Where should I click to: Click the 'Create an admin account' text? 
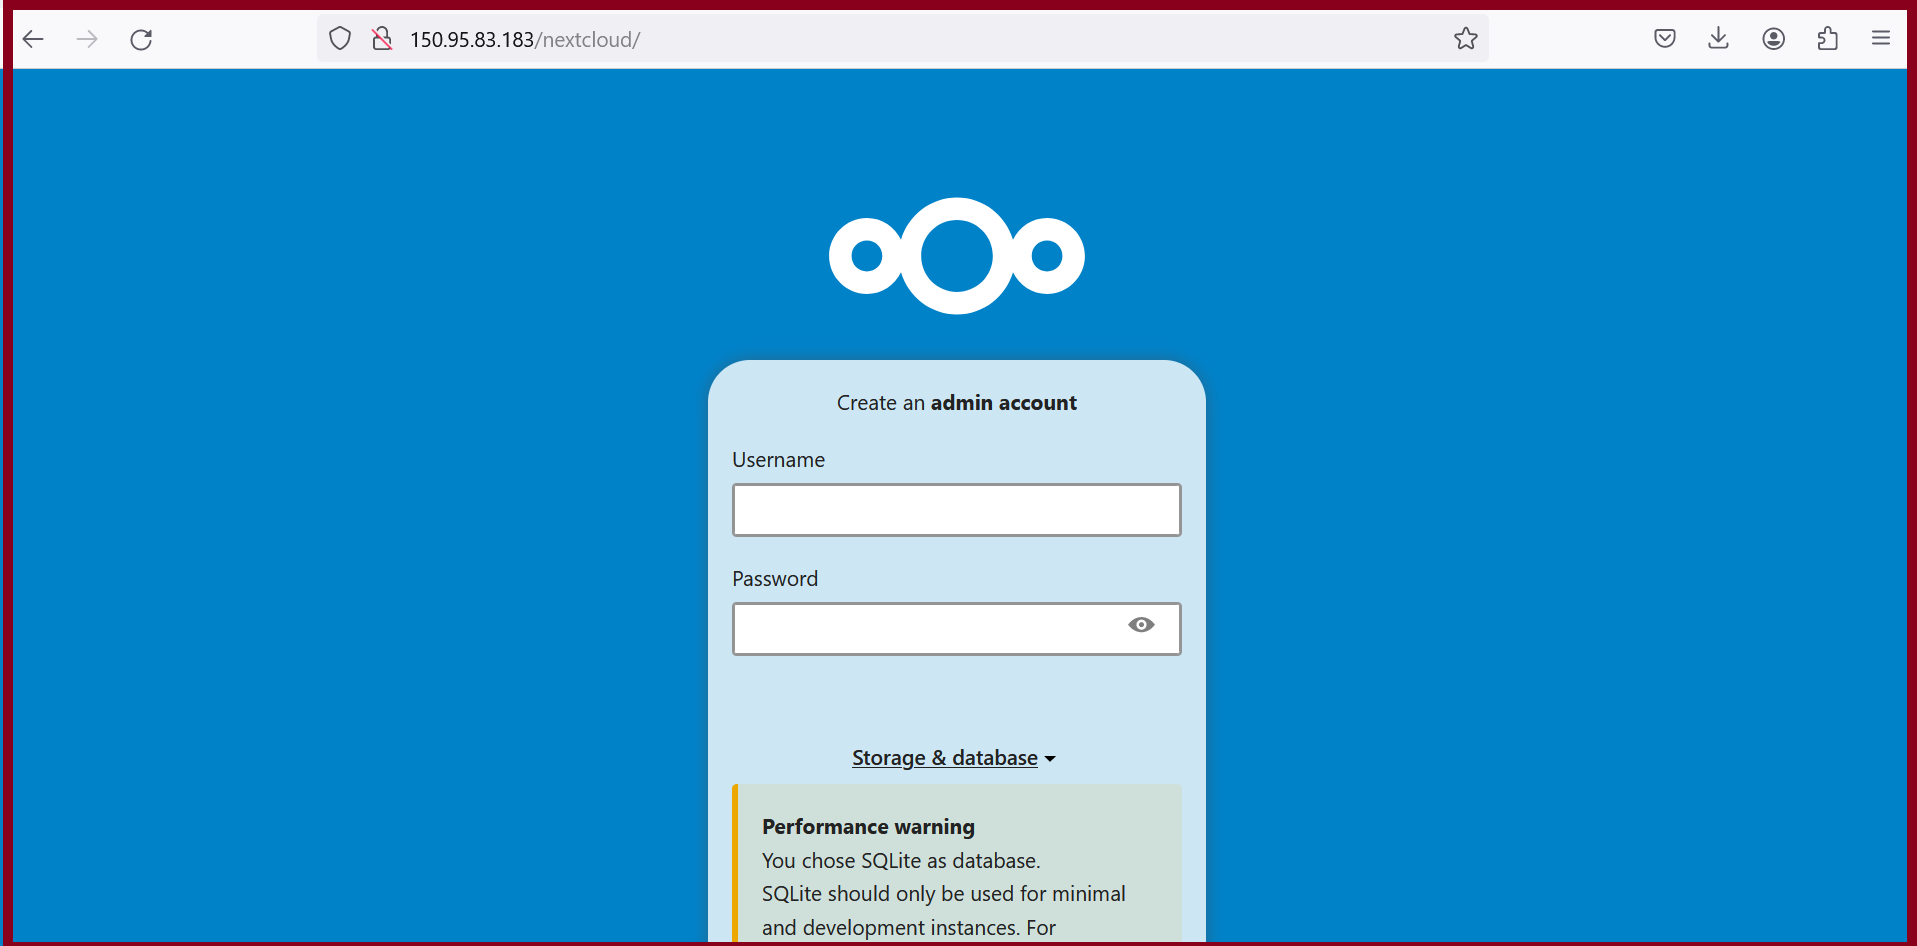(957, 403)
